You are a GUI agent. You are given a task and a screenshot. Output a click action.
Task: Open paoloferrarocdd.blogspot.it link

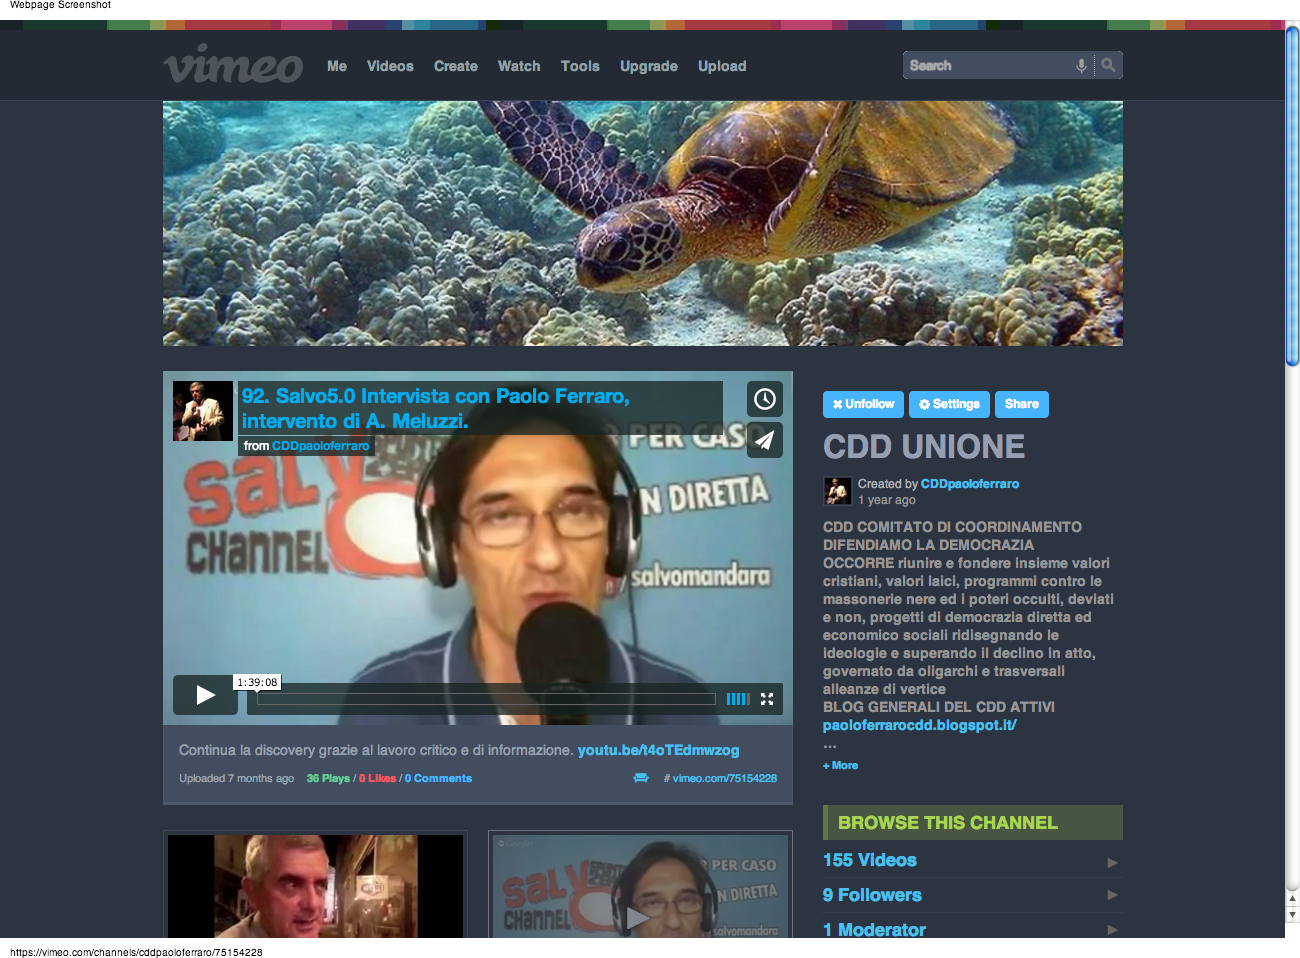(x=920, y=725)
